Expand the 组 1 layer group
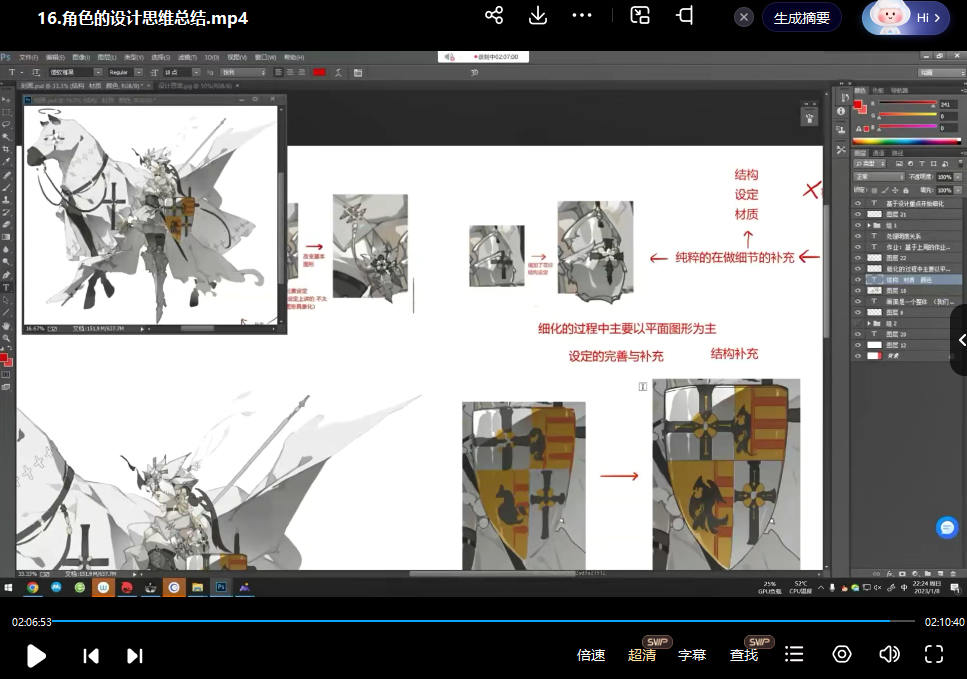The width and height of the screenshot is (967, 679). pyautogui.click(x=868, y=225)
